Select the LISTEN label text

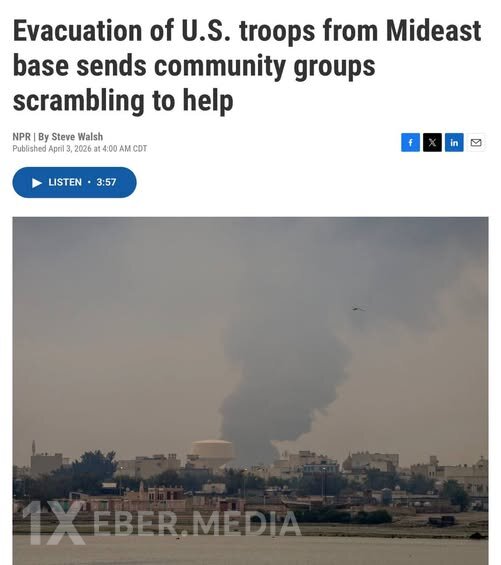click(x=65, y=182)
